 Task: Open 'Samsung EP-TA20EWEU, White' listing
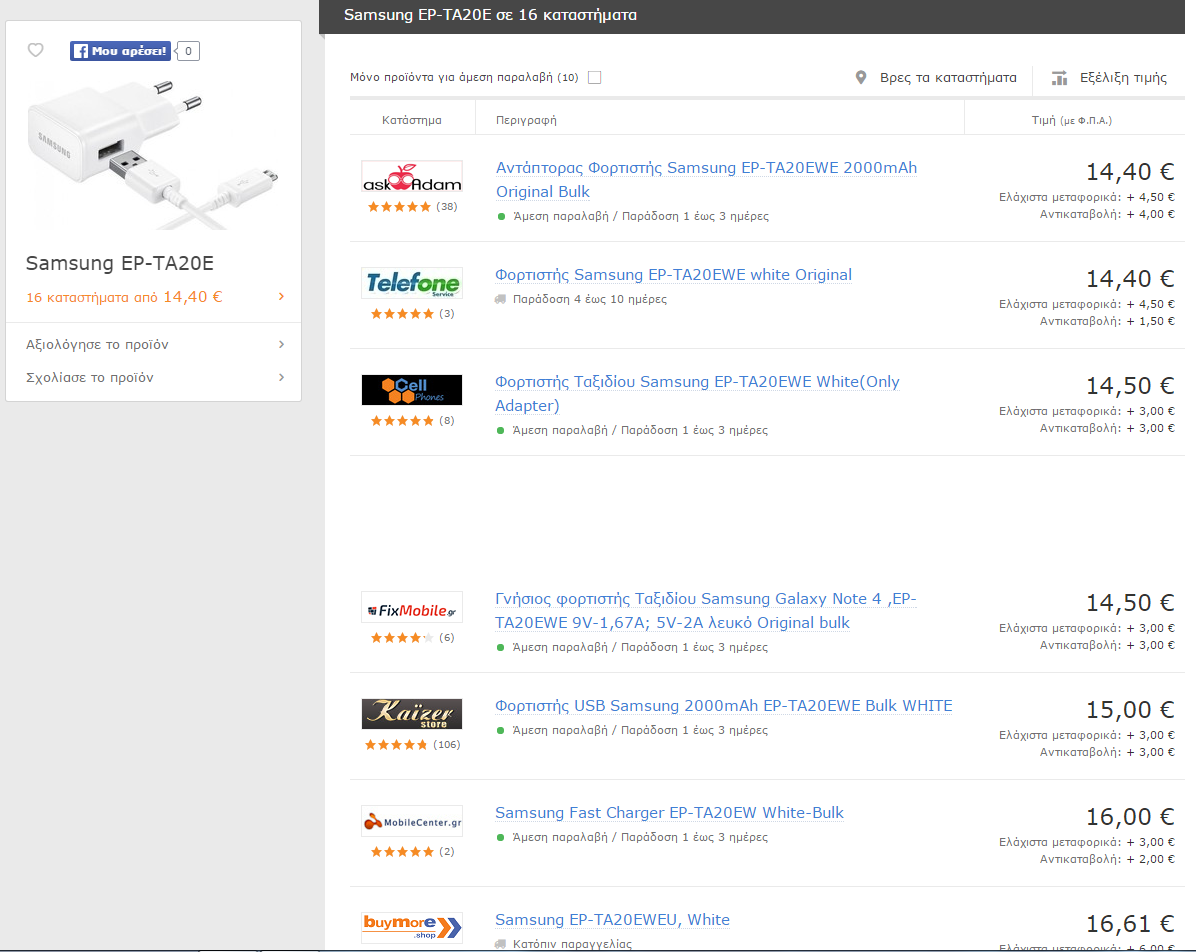(612, 919)
